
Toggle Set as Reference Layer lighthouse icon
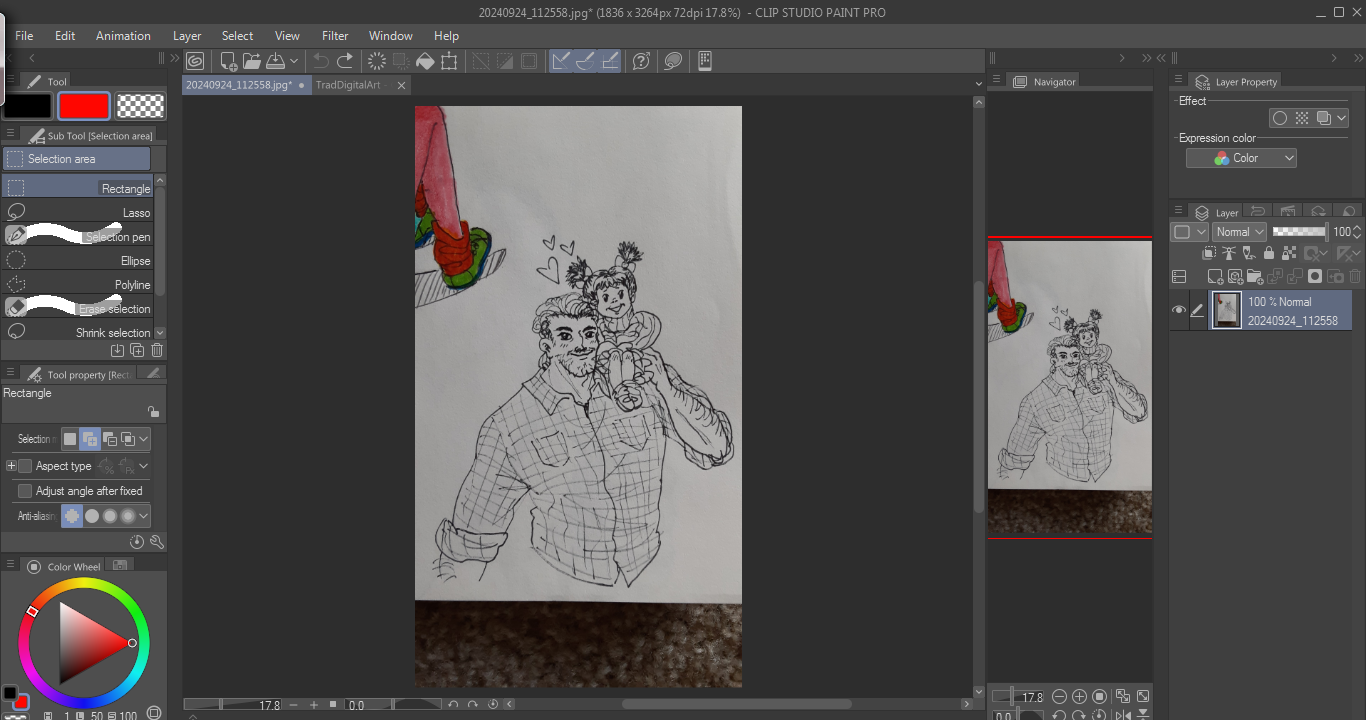(x=1230, y=254)
